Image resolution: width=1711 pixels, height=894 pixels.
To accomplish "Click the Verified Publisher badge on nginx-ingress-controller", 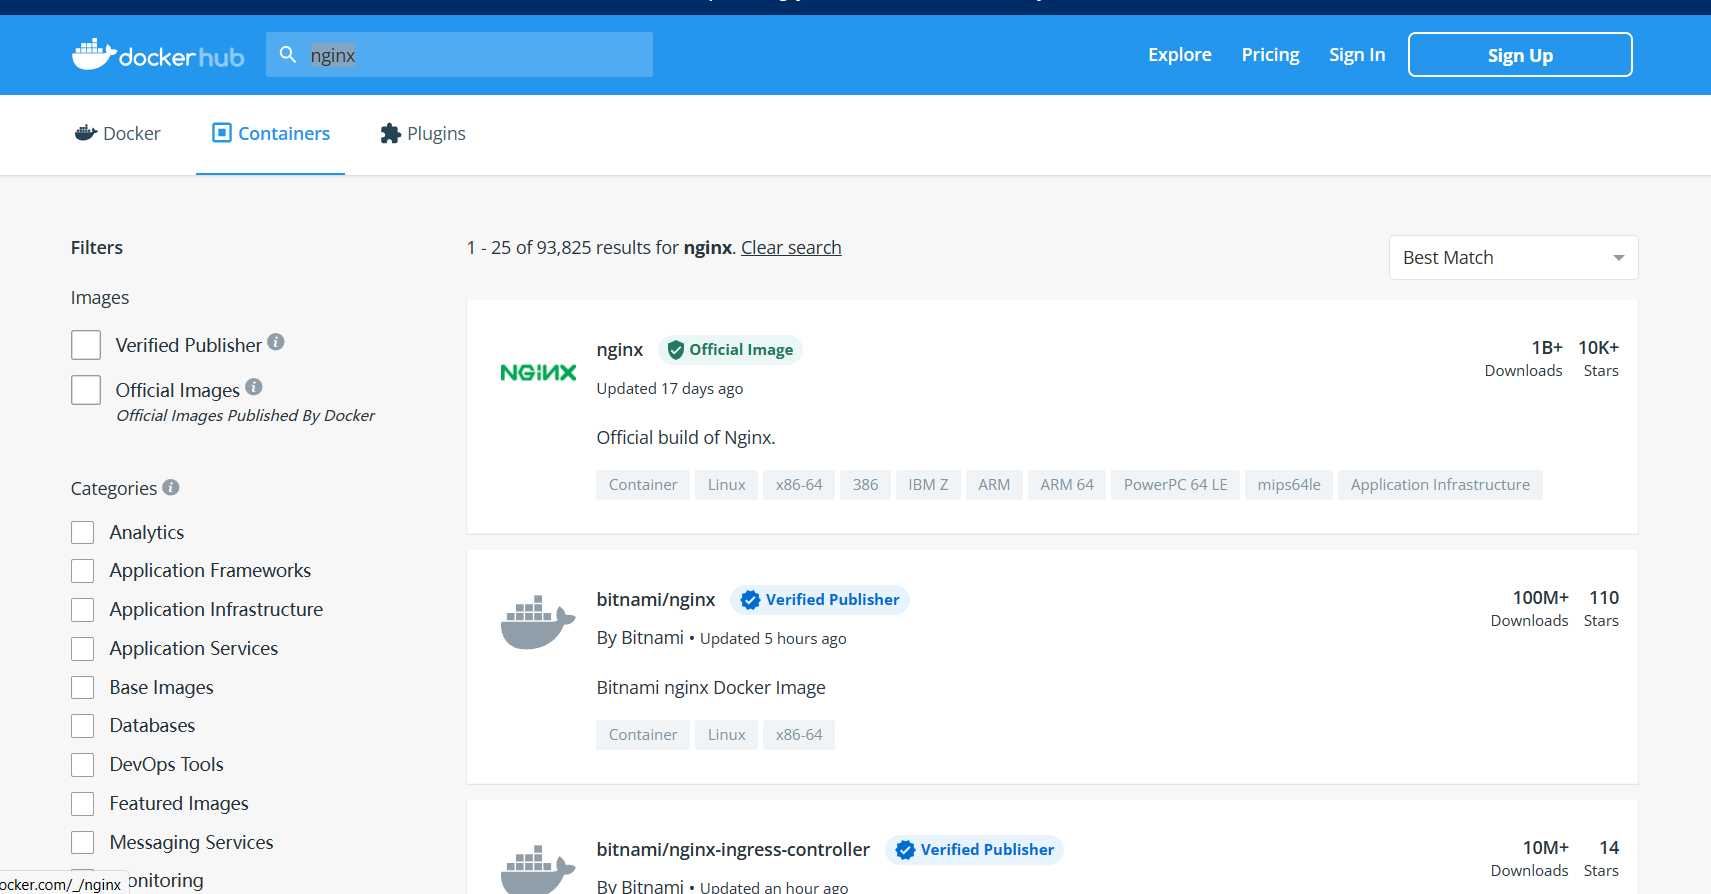I will pyautogui.click(x=974, y=850).
